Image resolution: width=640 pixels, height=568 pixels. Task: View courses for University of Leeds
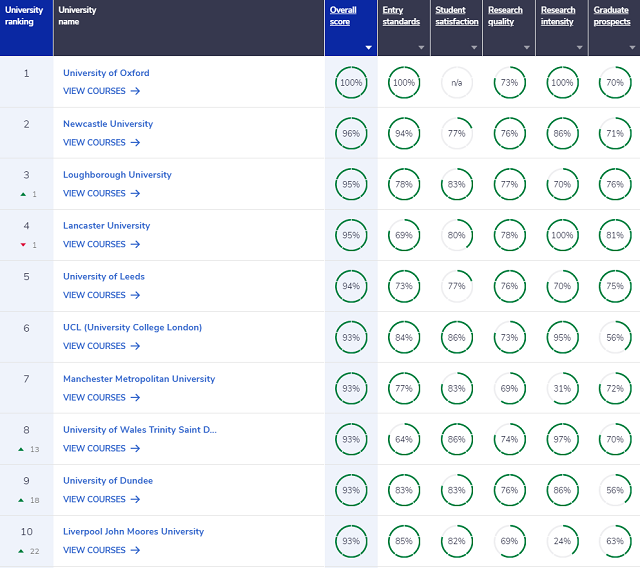click(x=101, y=295)
